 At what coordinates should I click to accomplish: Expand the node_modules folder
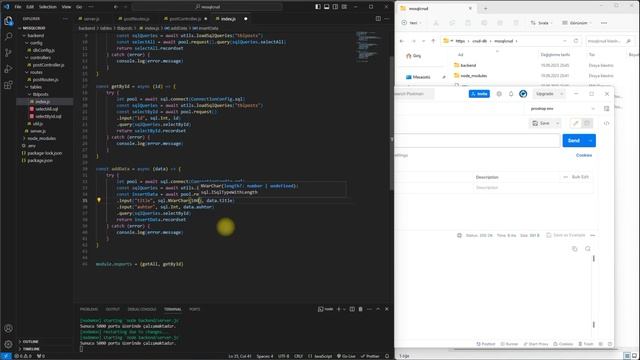pos(24,138)
